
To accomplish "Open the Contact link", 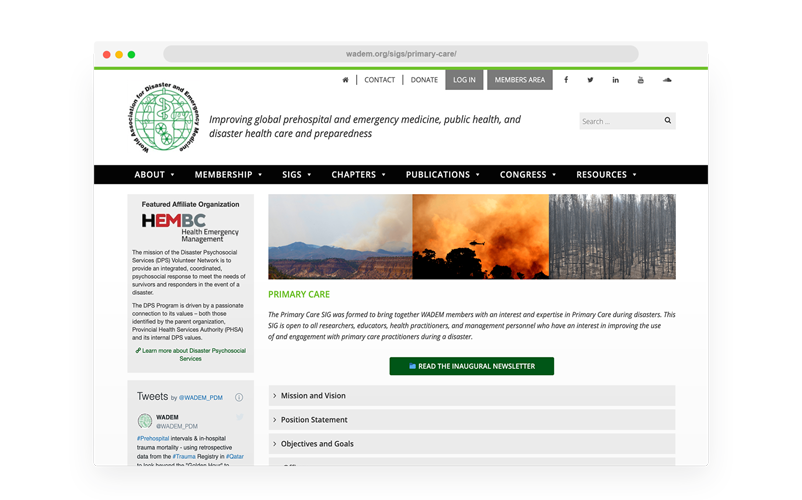I will tap(380, 80).
